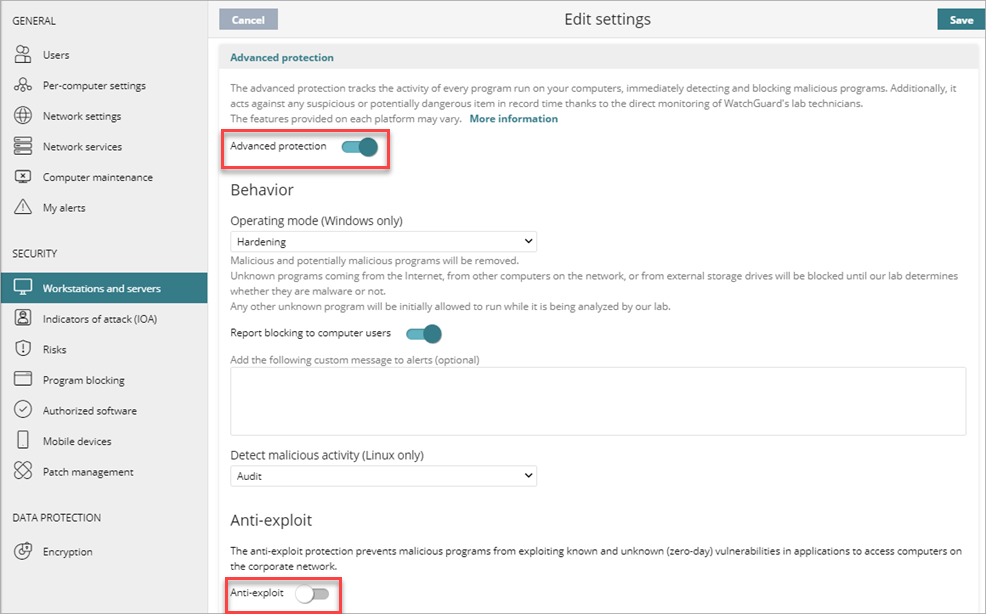Disable the Advanced protection toggle
This screenshot has width=986, height=614.
click(359, 147)
